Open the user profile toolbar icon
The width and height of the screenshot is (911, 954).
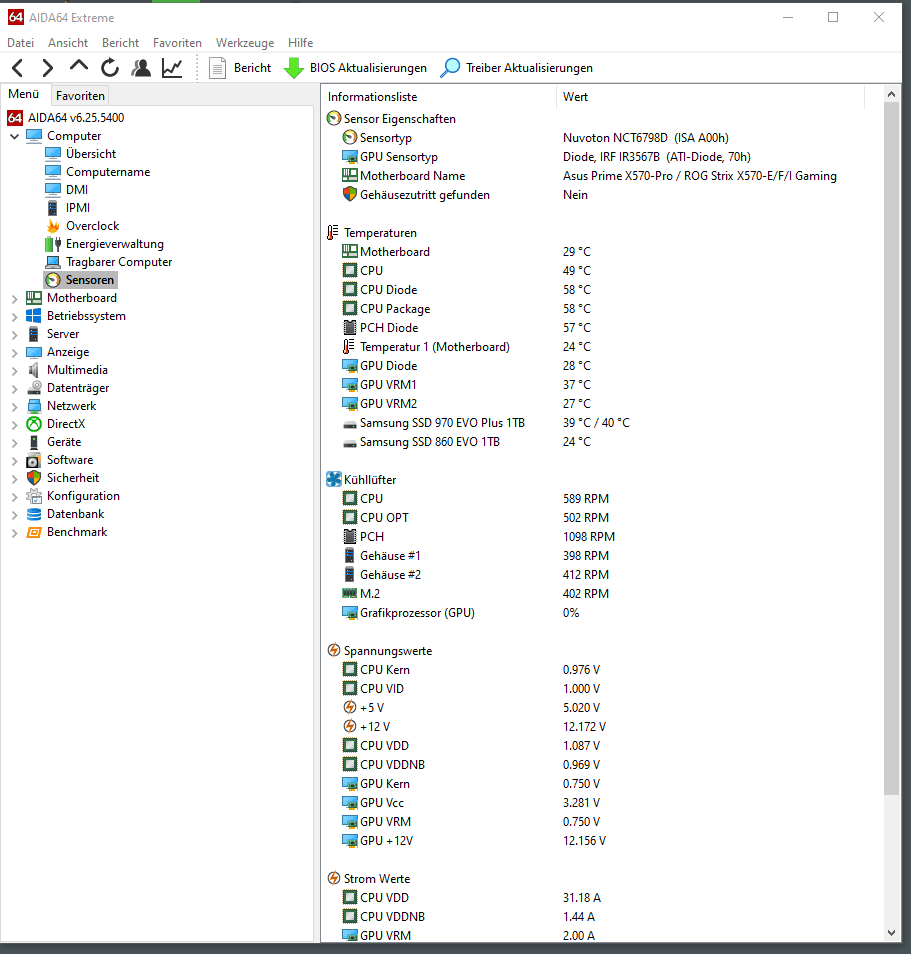[x=141, y=68]
